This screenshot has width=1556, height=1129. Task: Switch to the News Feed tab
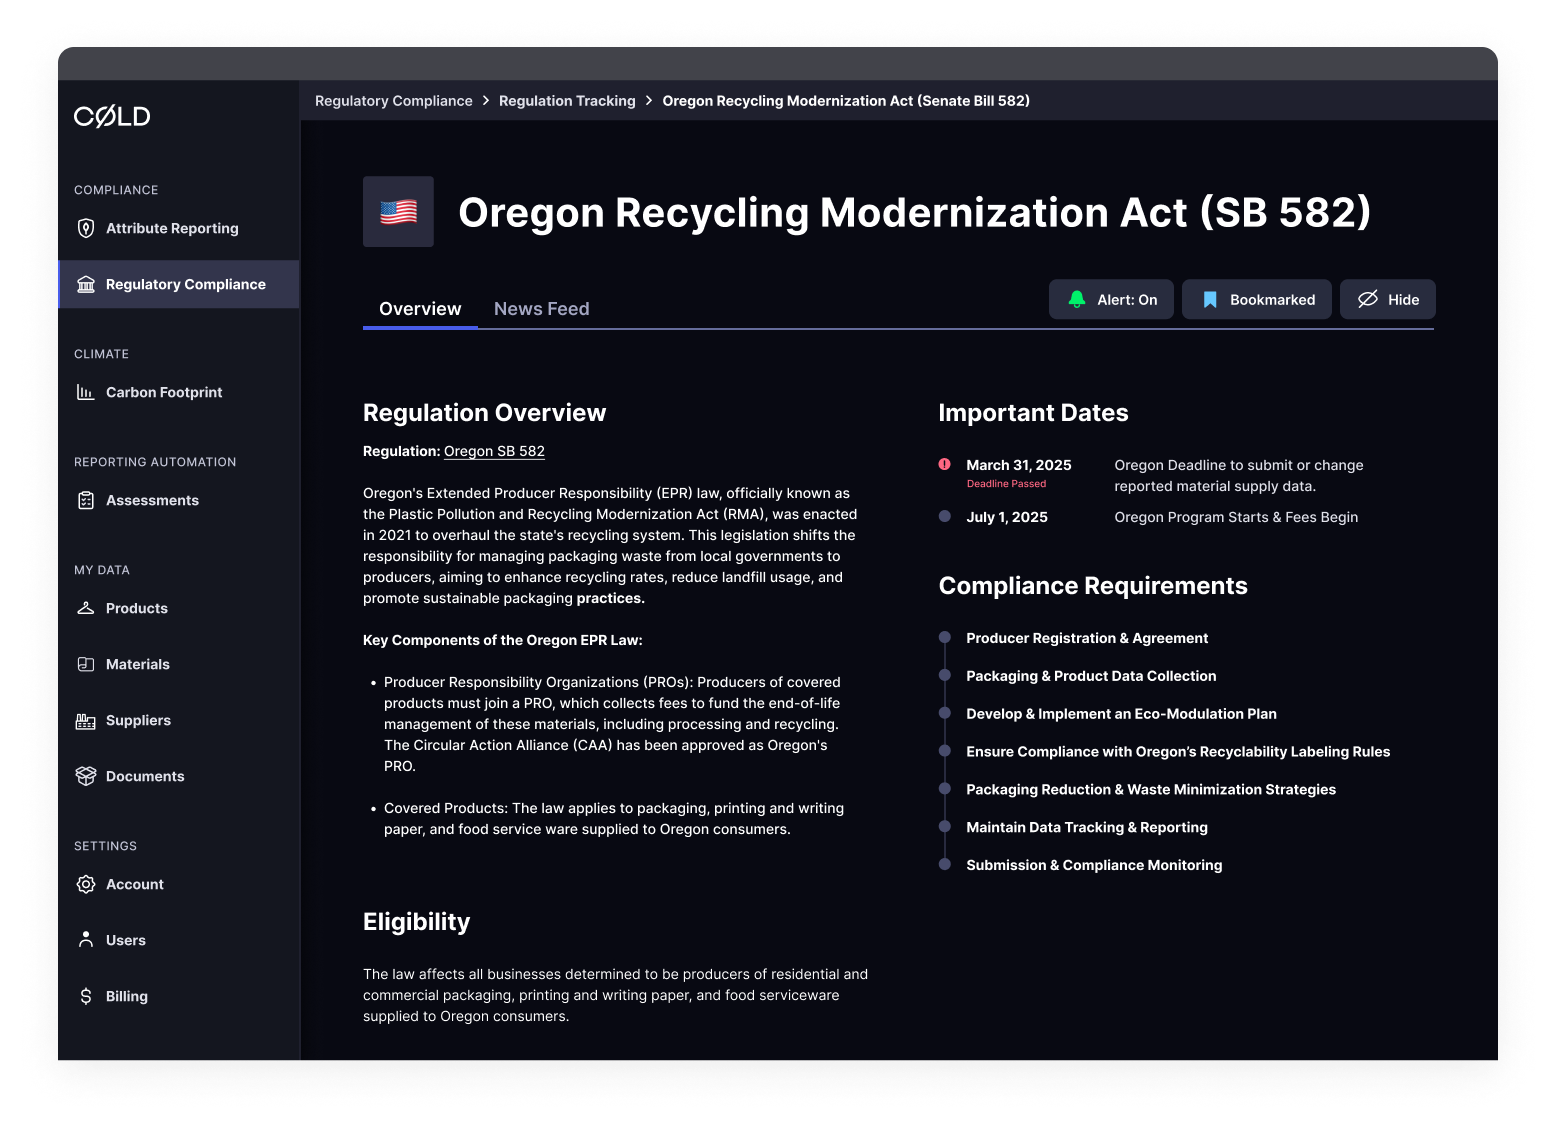coord(541,308)
